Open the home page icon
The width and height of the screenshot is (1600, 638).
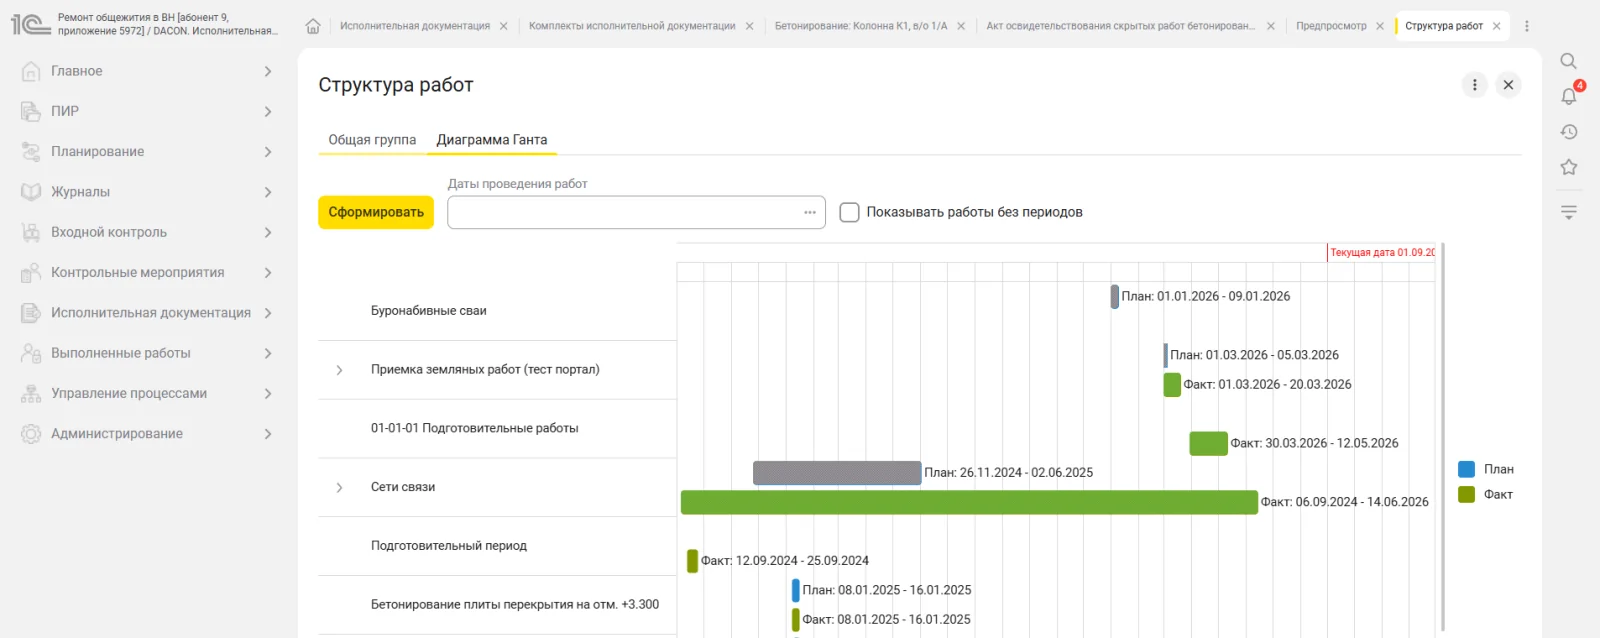(313, 26)
